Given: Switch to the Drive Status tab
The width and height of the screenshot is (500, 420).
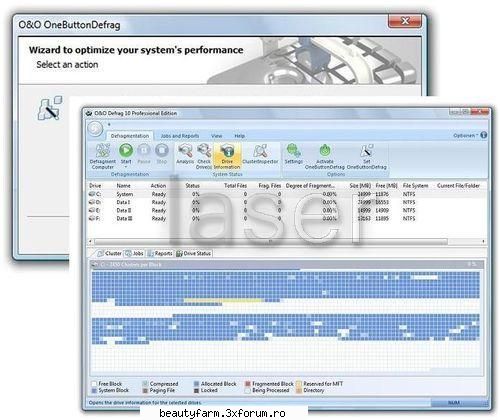Looking at the screenshot, I should point(194,254).
